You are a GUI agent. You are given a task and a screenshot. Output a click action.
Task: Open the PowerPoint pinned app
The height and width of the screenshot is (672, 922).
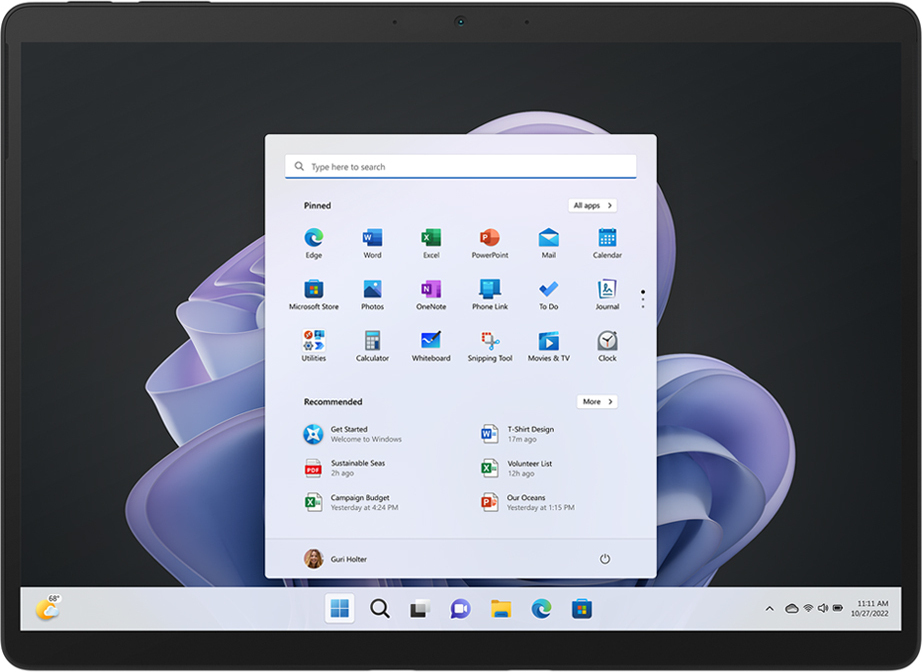[x=489, y=239]
